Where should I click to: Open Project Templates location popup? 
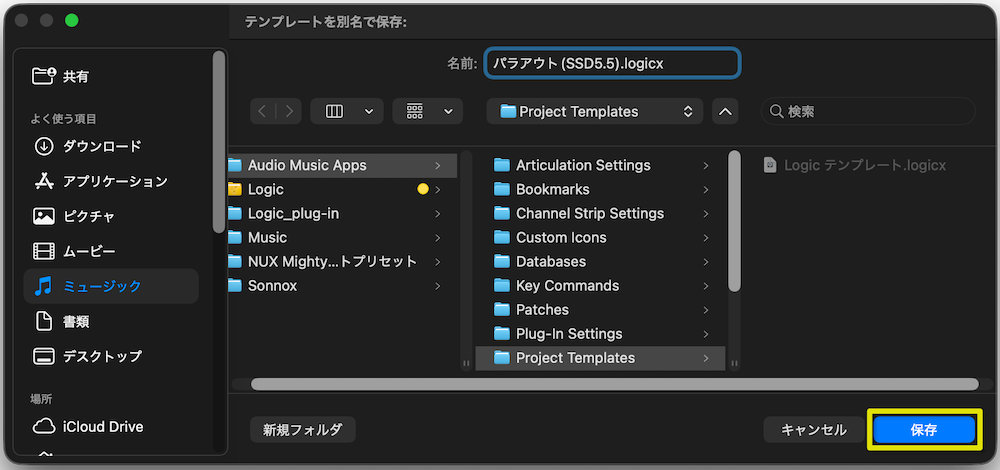(595, 112)
